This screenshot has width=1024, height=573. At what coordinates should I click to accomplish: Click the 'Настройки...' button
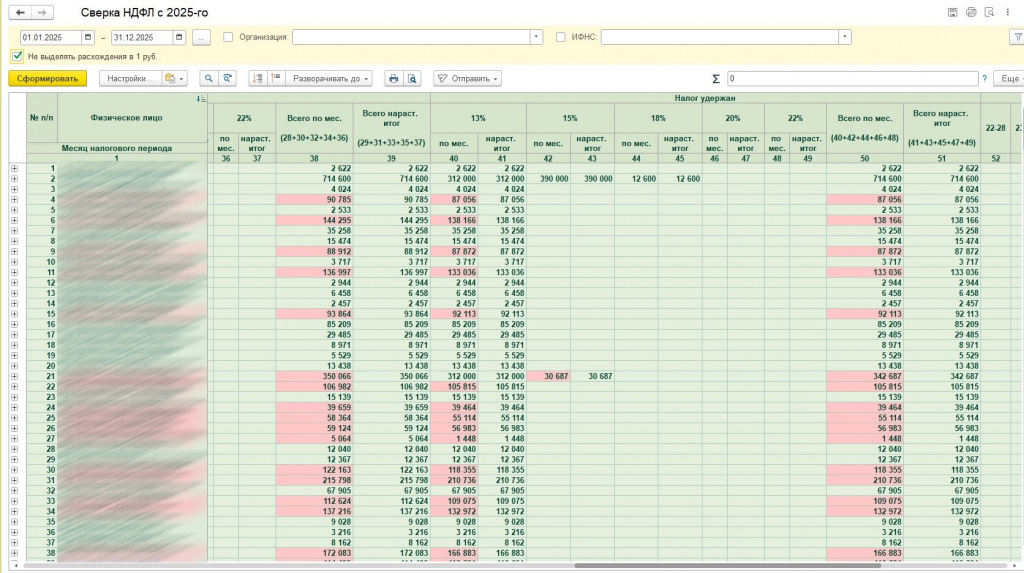click(129, 78)
